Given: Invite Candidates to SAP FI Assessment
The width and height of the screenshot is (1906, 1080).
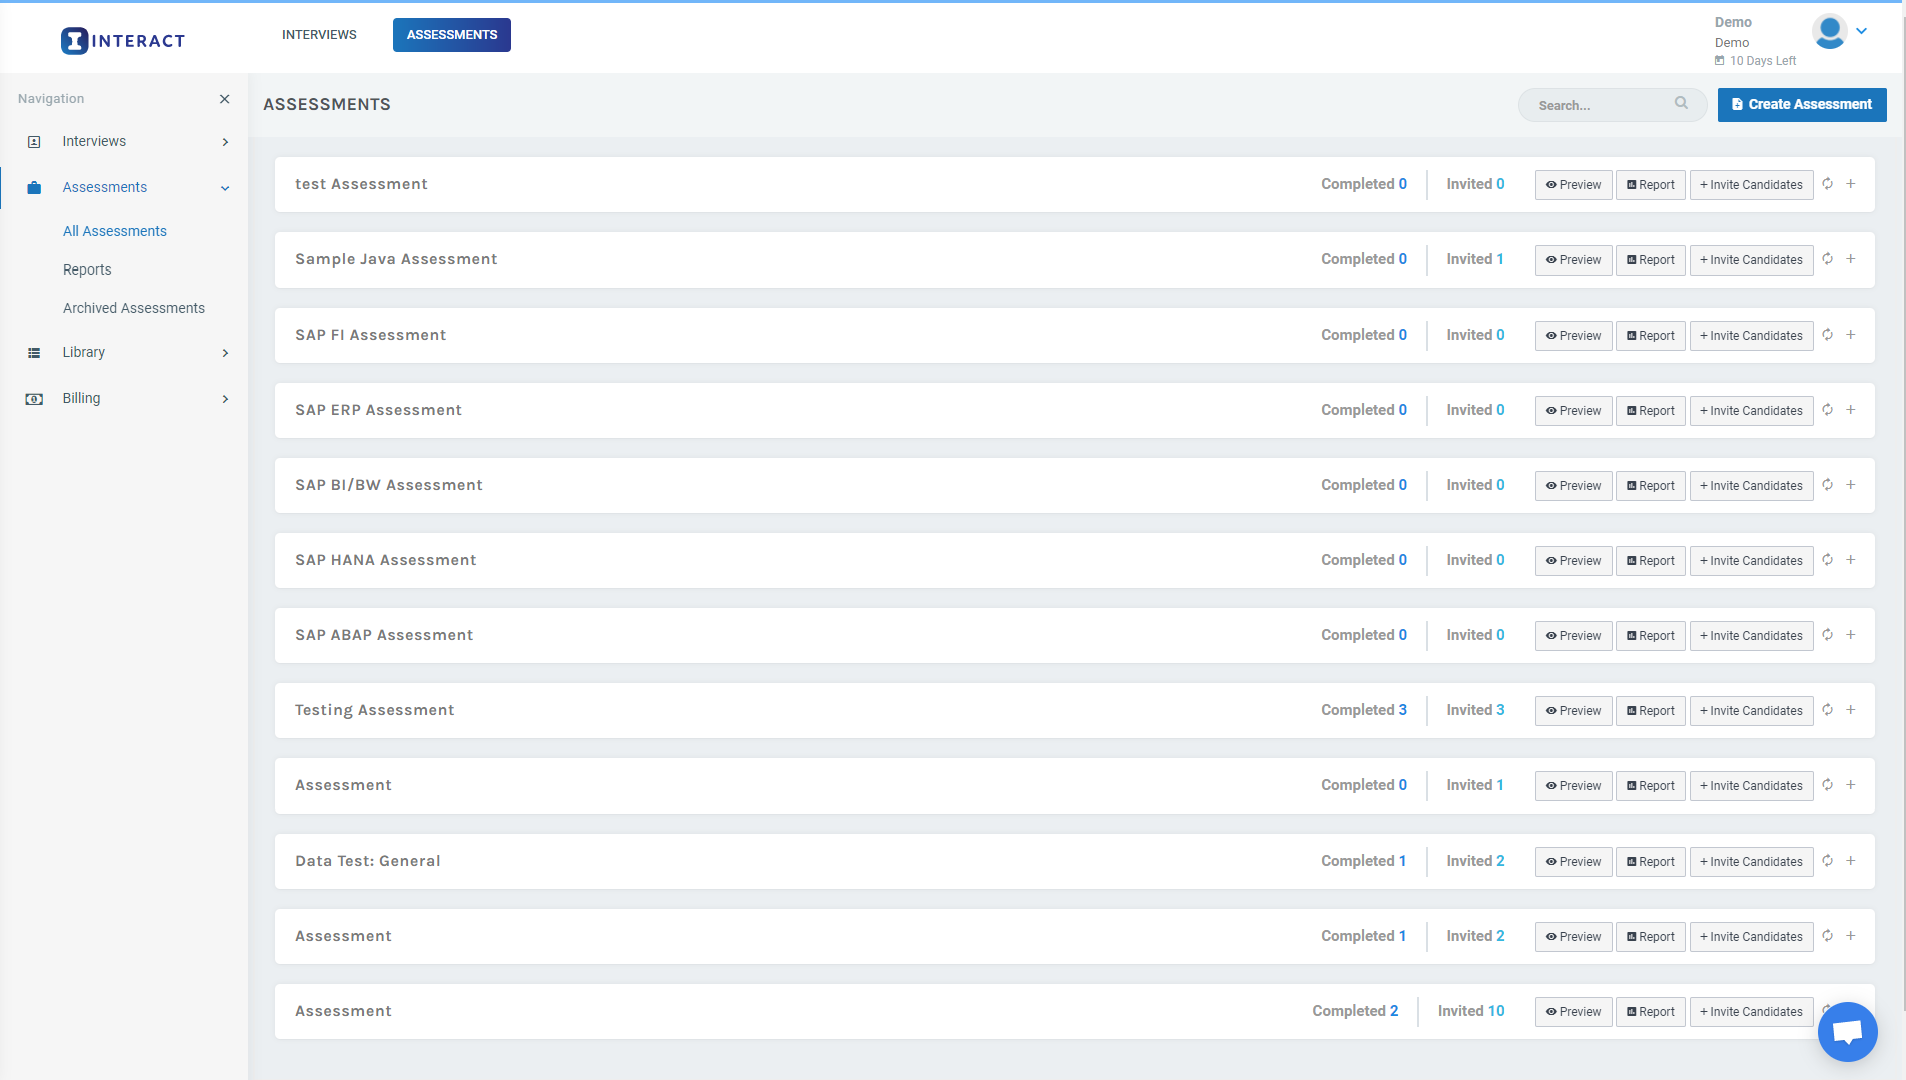Looking at the screenshot, I should tap(1752, 336).
